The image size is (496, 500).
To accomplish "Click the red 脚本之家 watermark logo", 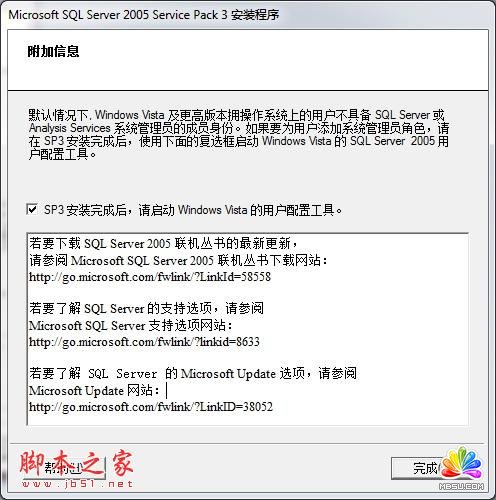I will 76,464.
